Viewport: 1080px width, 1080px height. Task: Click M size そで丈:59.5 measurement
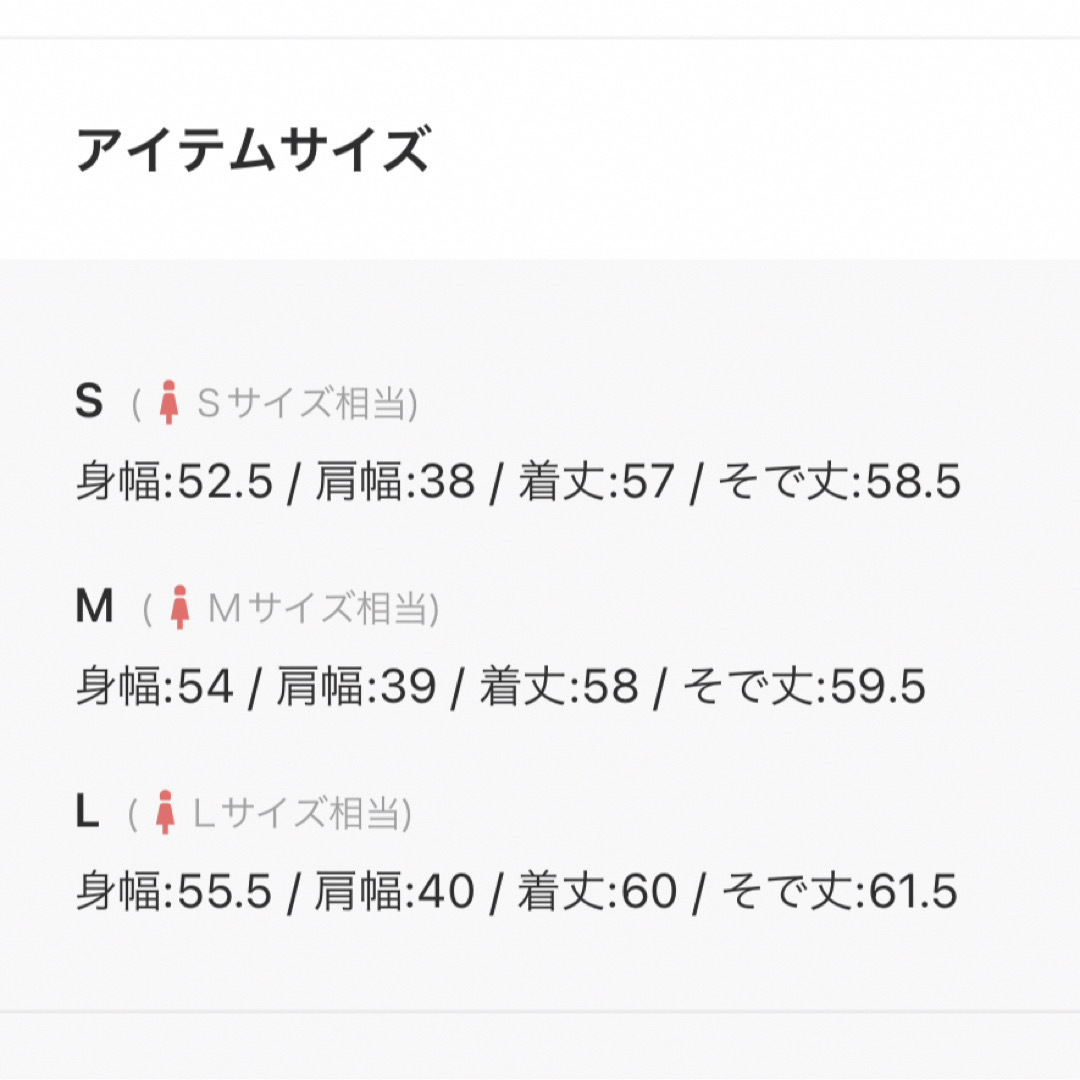[x=804, y=686]
